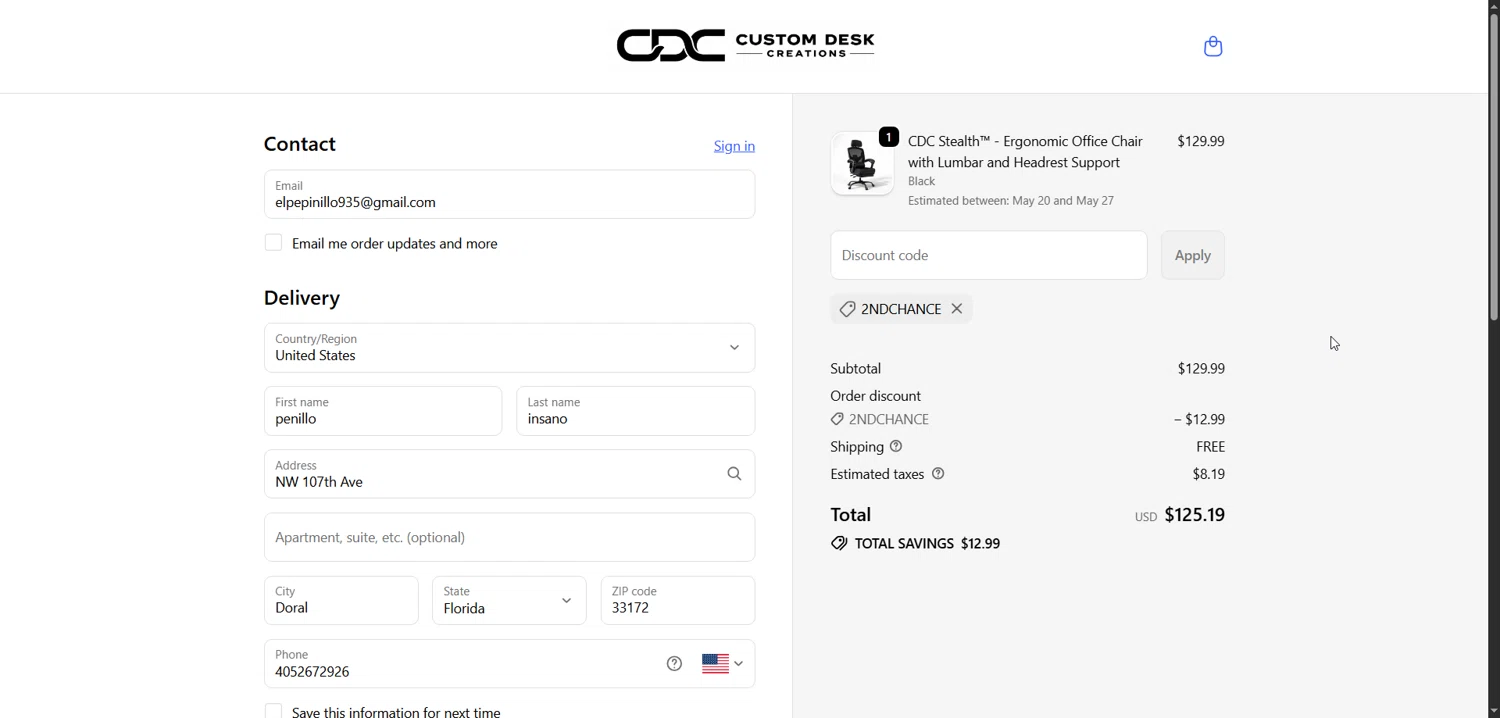Screen dimensions: 1500x718
Task: Click into the First name field
Action: click(x=383, y=411)
